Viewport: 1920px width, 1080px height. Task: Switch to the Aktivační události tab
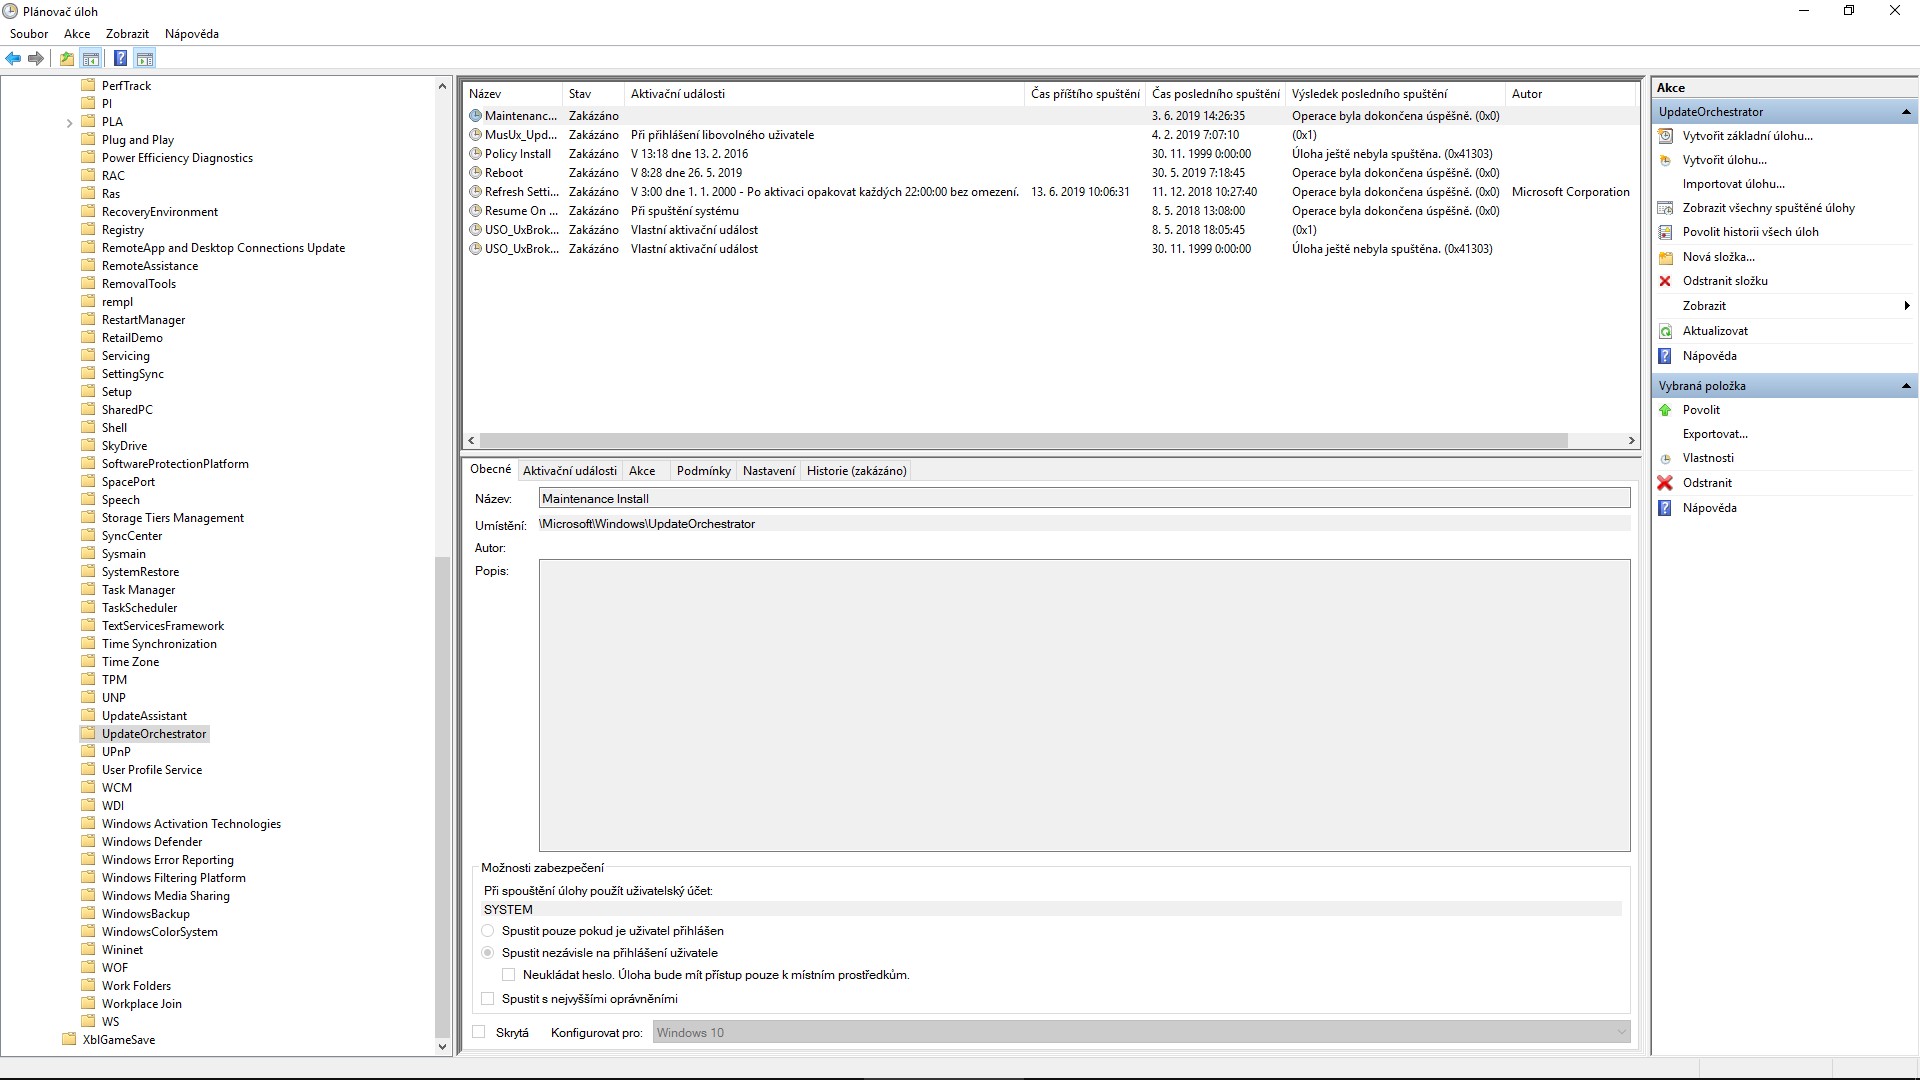pos(569,471)
